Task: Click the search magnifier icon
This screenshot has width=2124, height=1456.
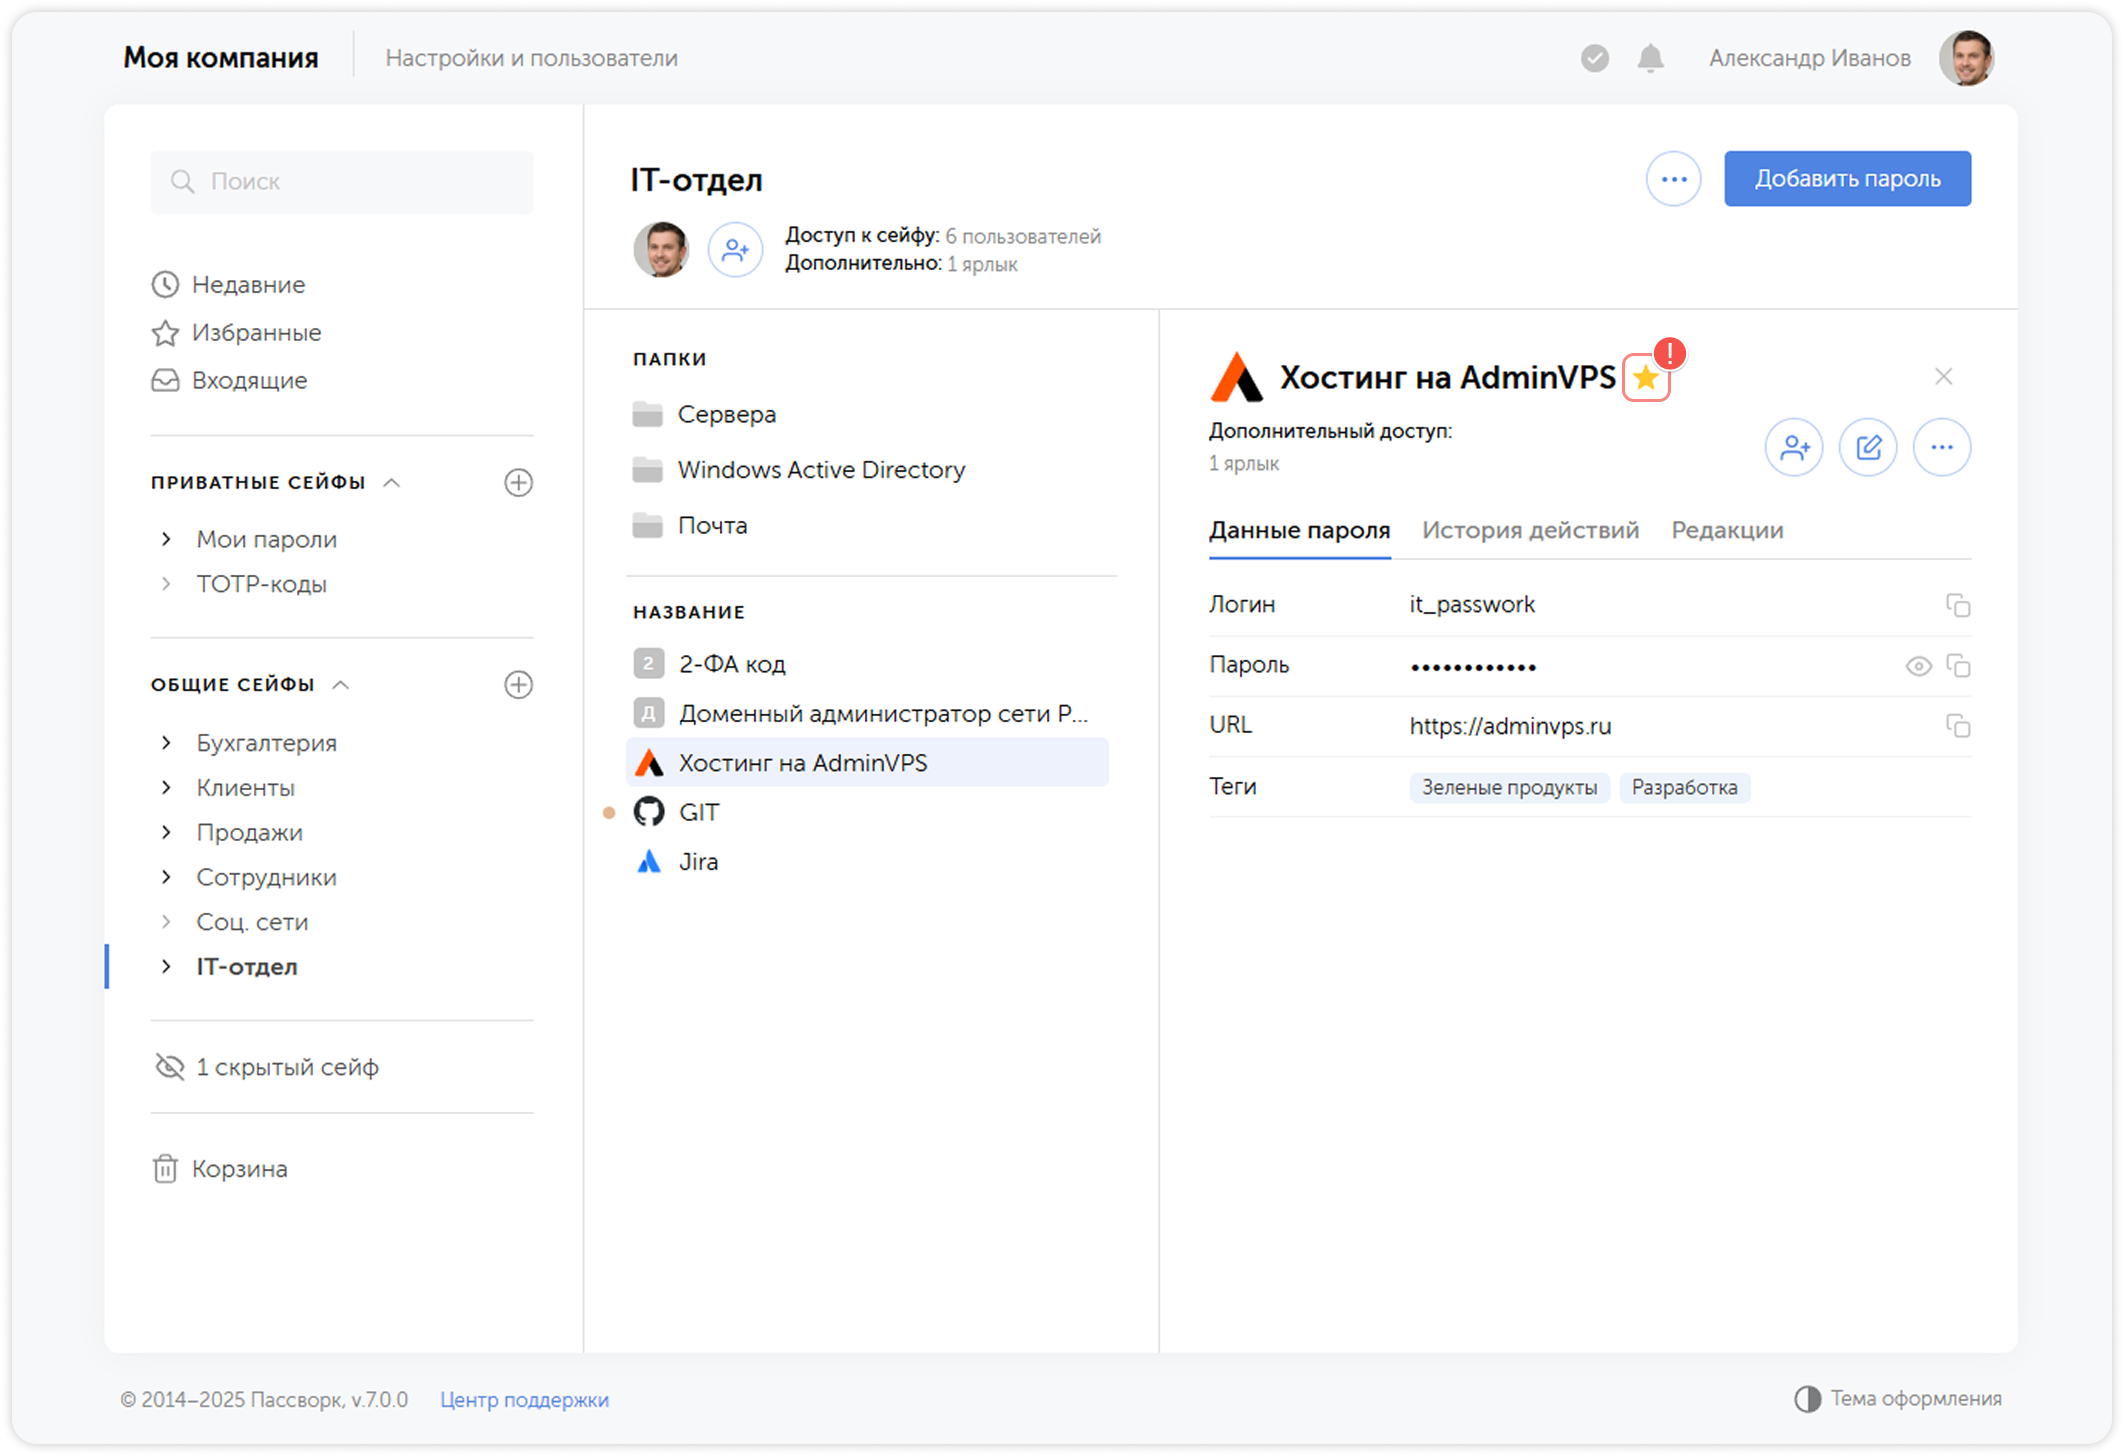Action: click(182, 181)
